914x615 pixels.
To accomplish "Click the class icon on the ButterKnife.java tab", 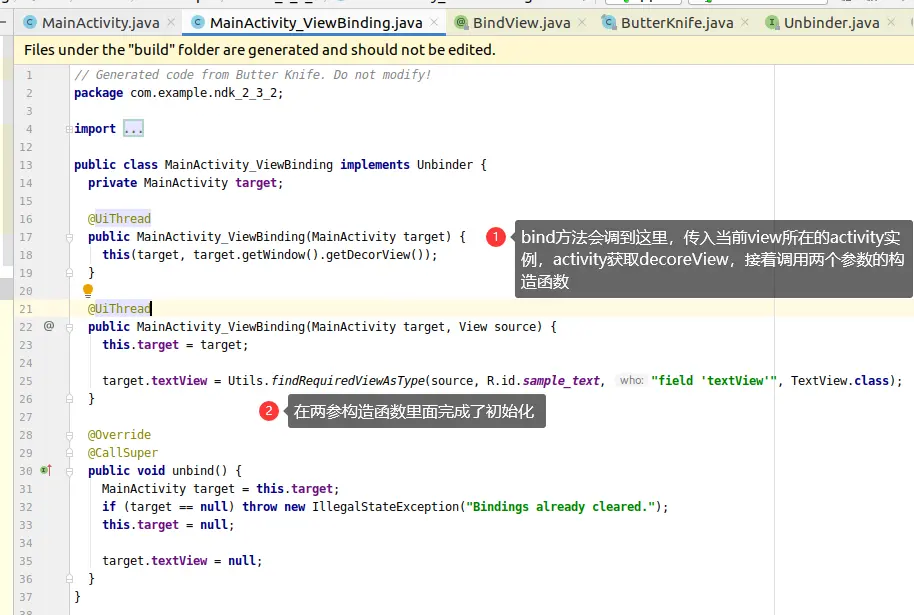I will 609,23.
